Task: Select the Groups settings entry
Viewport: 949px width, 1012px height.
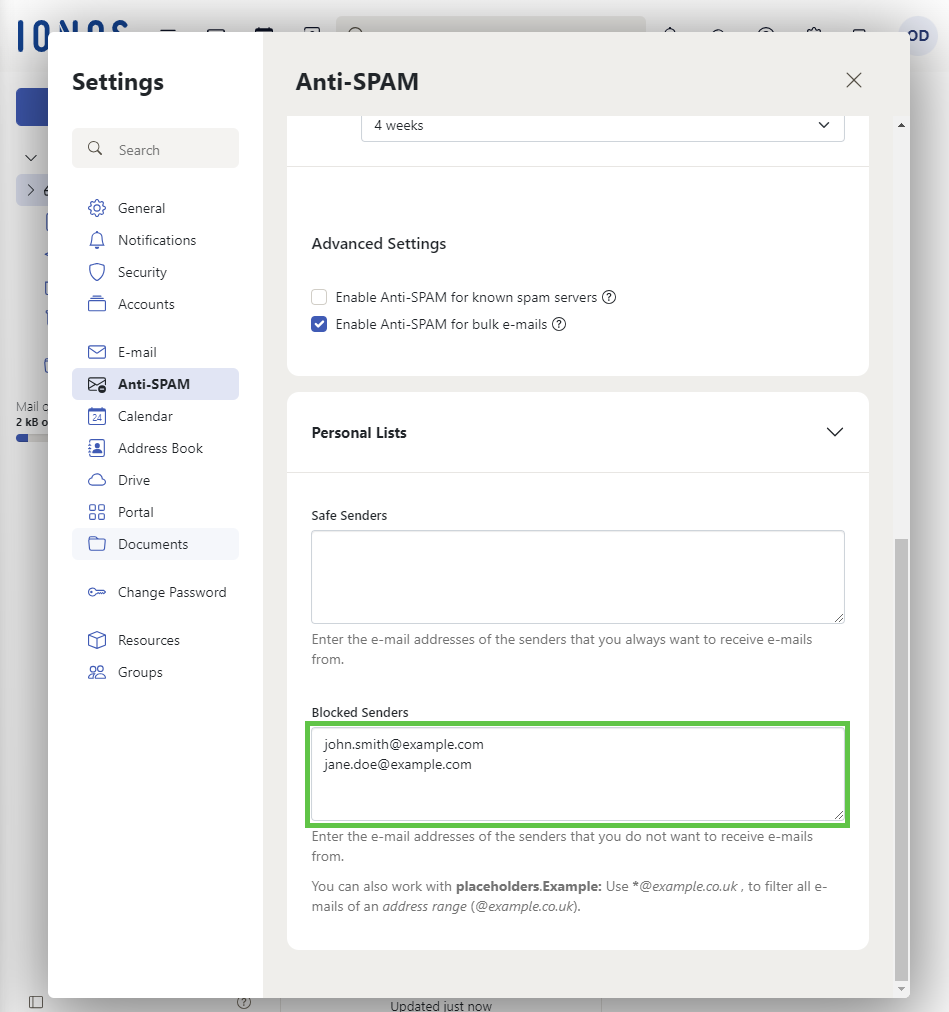Action: point(140,672)
